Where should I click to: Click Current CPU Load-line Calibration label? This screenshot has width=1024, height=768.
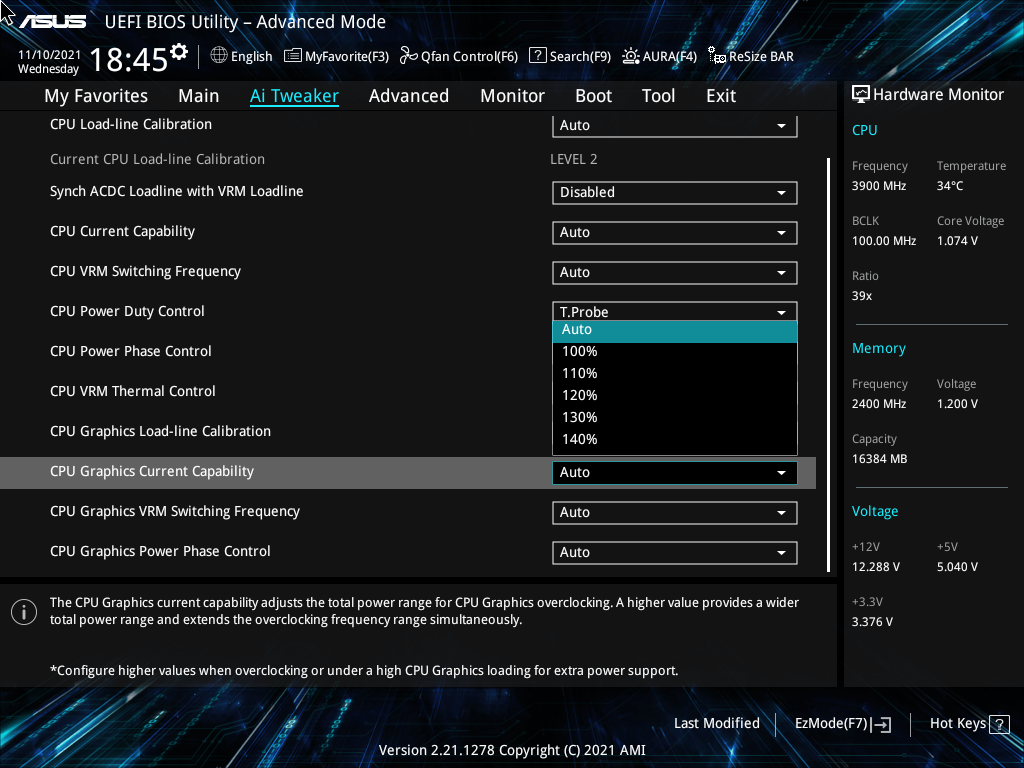click(x=157, y=159)
